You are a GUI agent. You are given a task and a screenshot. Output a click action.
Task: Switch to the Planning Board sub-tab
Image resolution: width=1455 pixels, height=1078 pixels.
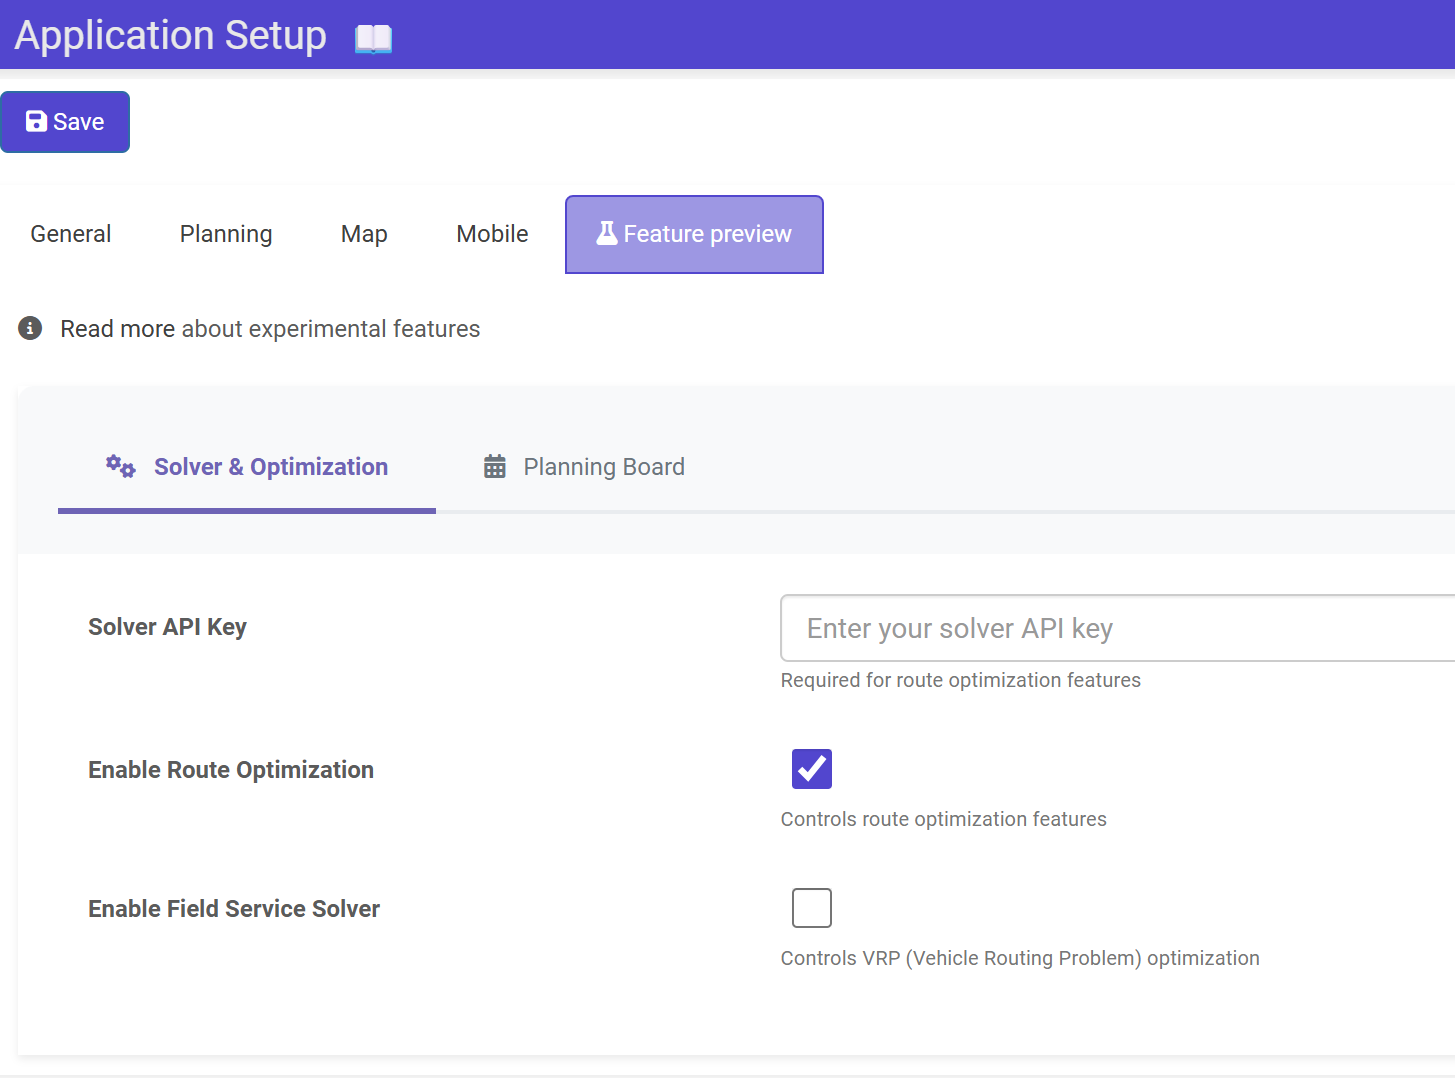click(604, 467)
